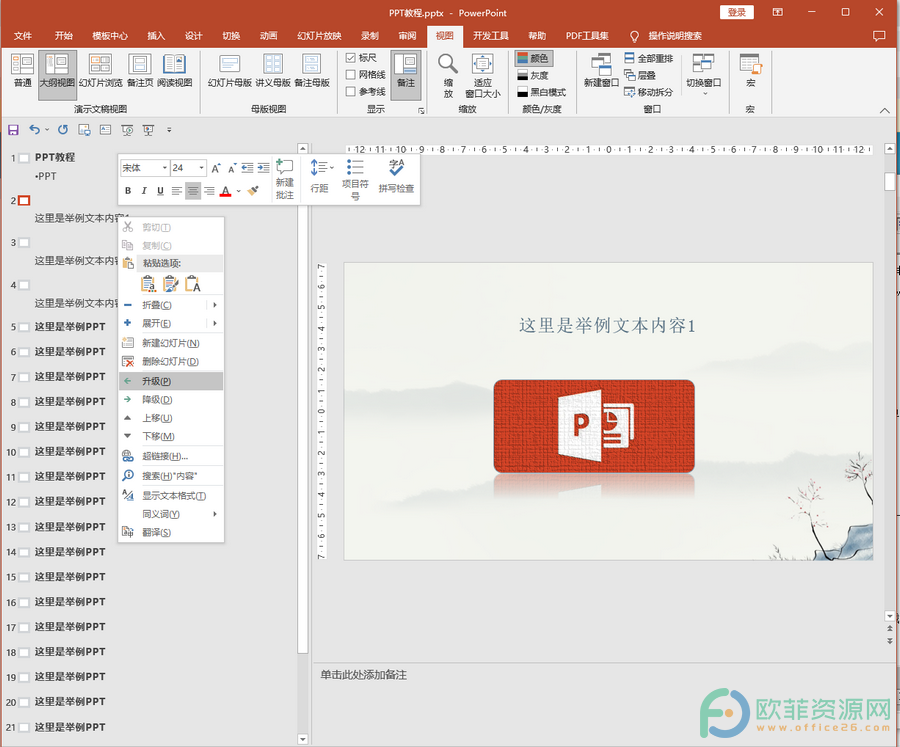Screen dimensions: 900x747
Task: Expand the Collapse (折叠) submenu arrow
Action: pos(215,305)
